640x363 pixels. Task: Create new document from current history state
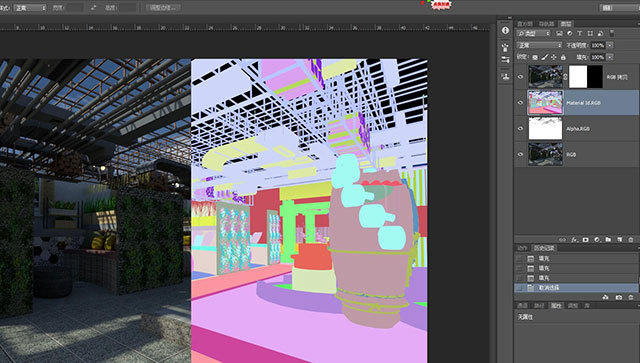[x=606, y=297]
